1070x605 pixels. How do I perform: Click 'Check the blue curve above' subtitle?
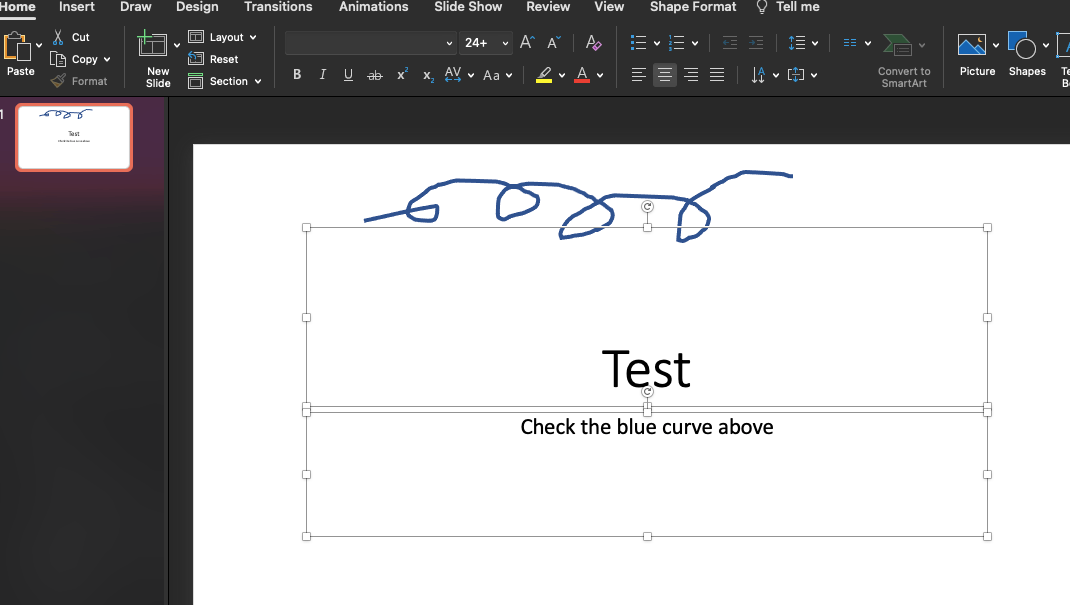[647, 427]
